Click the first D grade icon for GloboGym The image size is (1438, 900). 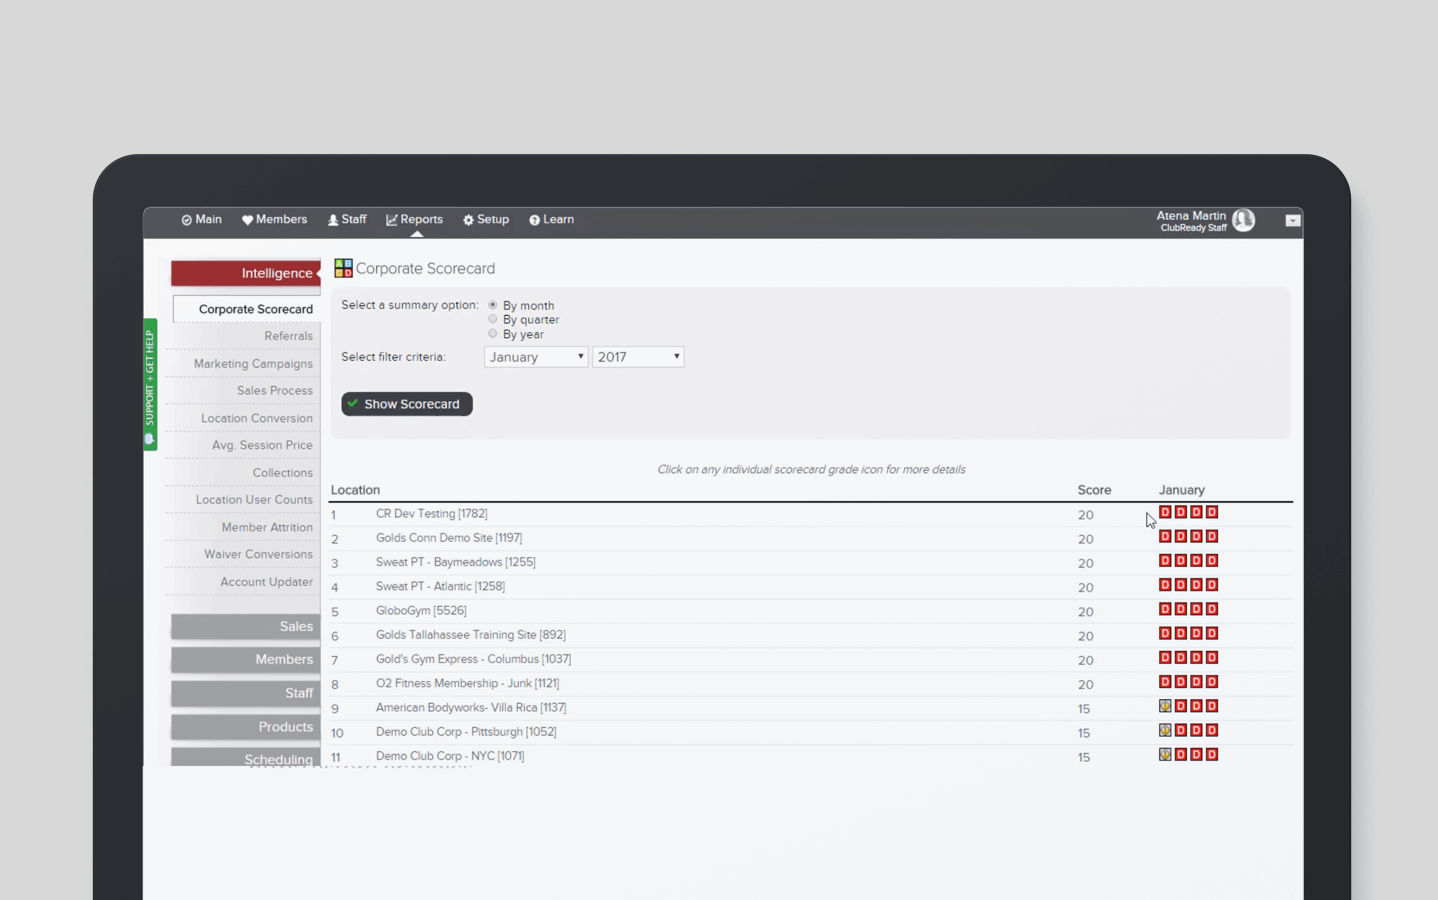tap(1165, 609)
